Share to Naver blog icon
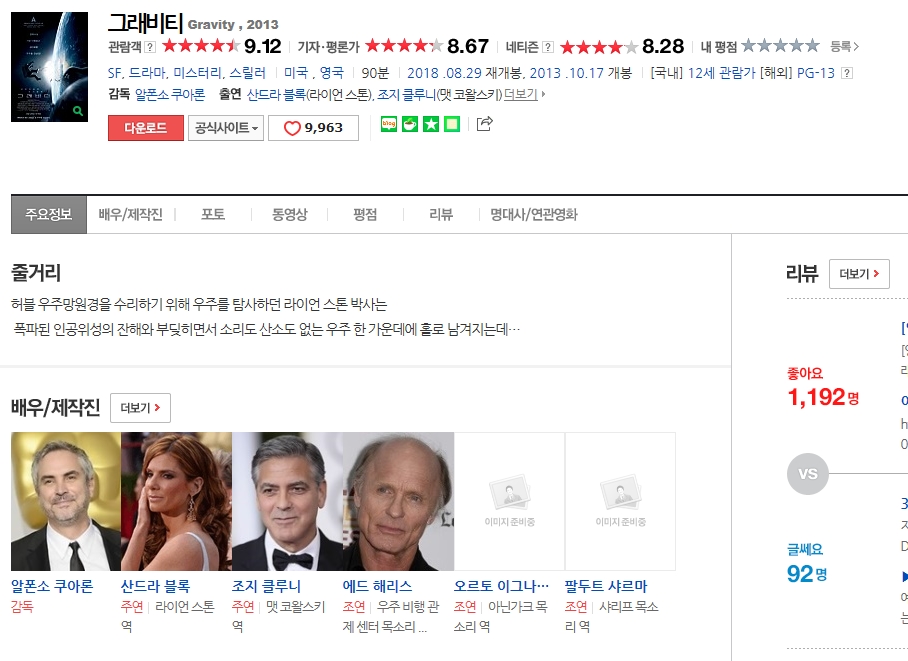 point(389,124)
